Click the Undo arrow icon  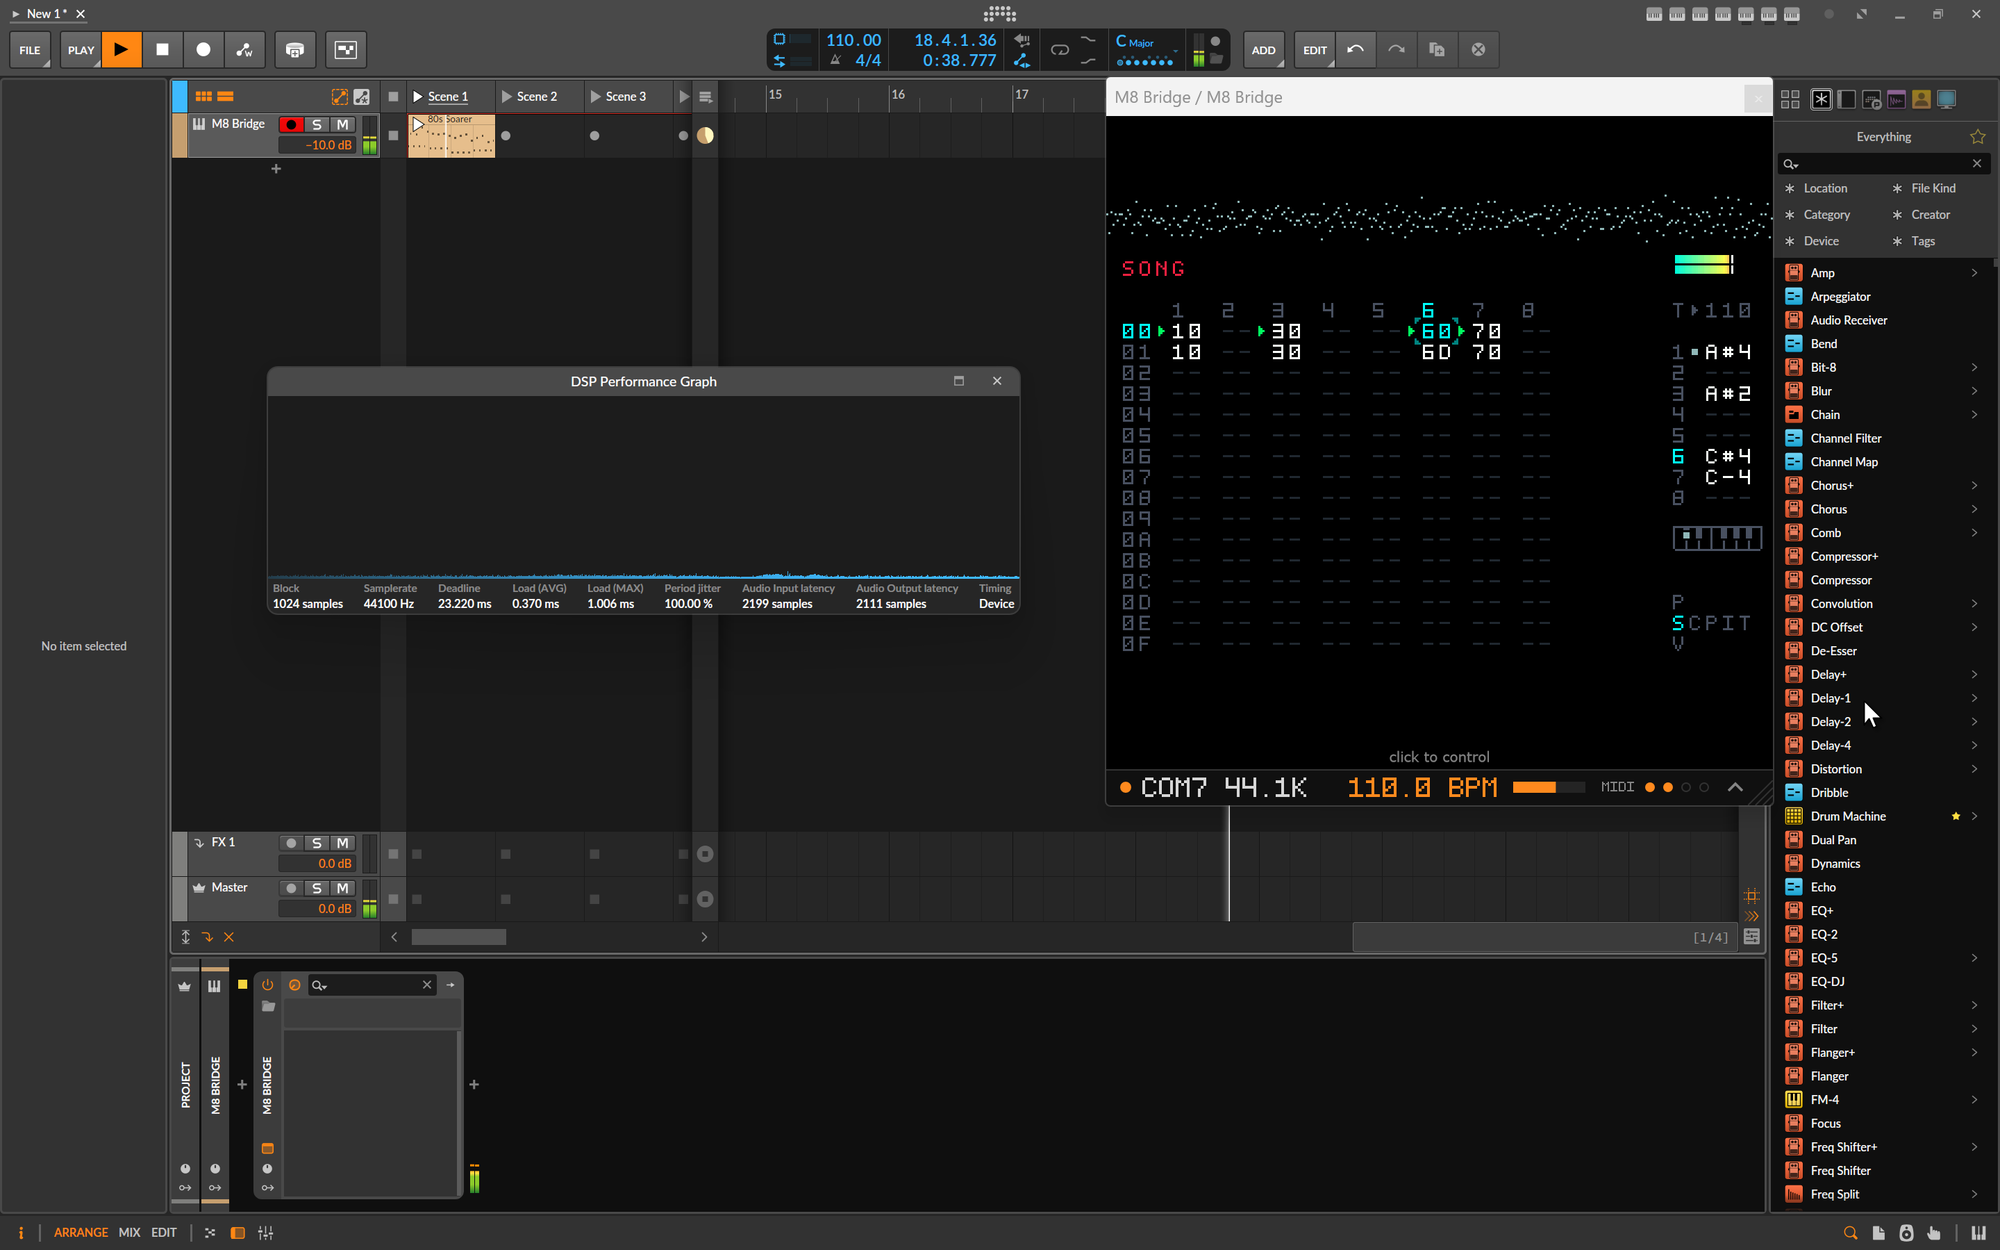point(1355,49)
